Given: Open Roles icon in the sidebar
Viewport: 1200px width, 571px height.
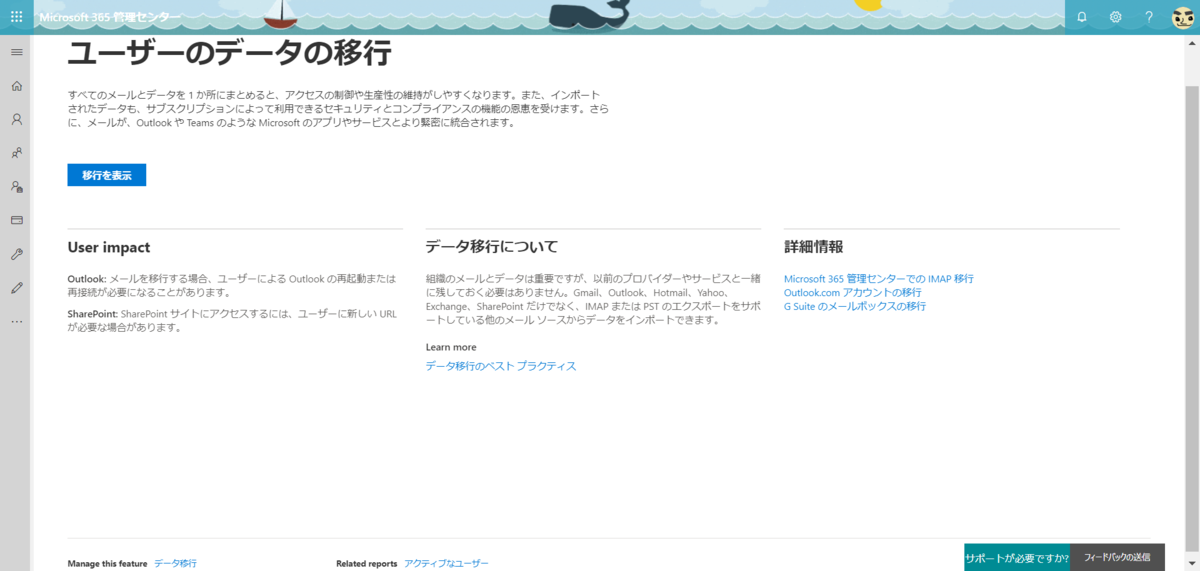Looking at the screenshot, I should point(16,186).
